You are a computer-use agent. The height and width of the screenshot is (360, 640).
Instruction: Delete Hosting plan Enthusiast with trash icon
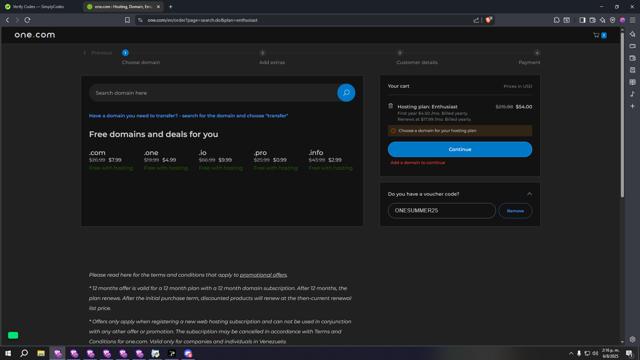pyautogui.click(x=391, y=106)
